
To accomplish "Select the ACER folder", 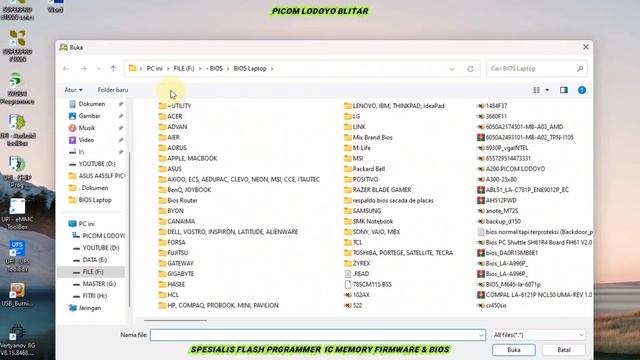I will click(x=175, y=116).
